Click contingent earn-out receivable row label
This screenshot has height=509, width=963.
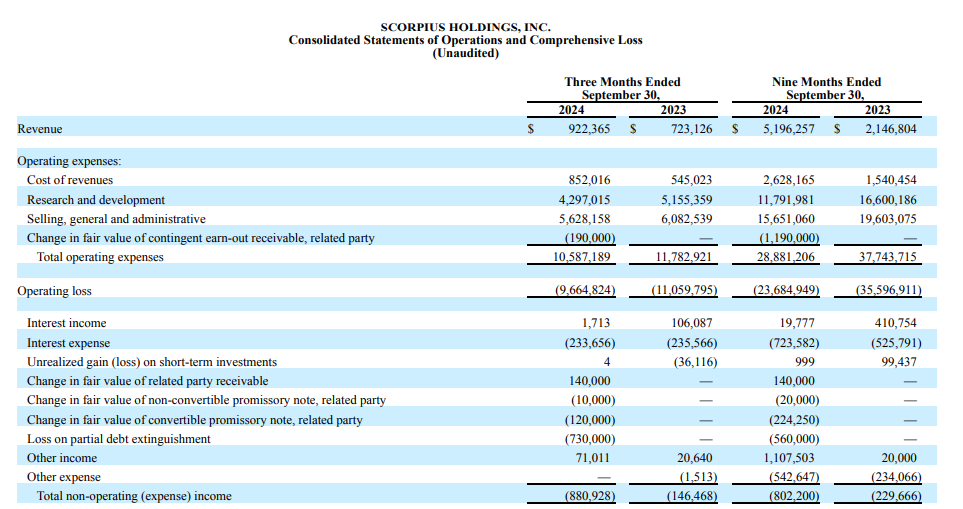click(x=201, y=238)
